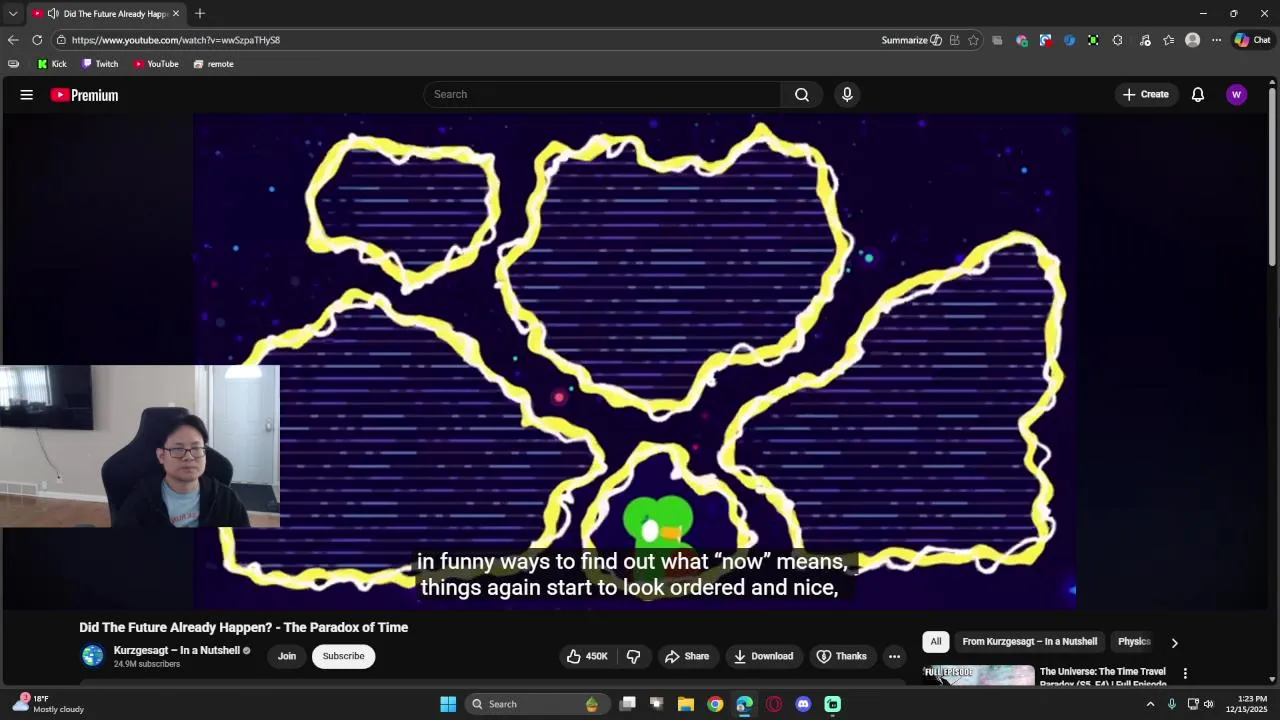The image size is (1280, 720).
Task: Open the Favorites list icon
Action: click(x=1168, y=40)
